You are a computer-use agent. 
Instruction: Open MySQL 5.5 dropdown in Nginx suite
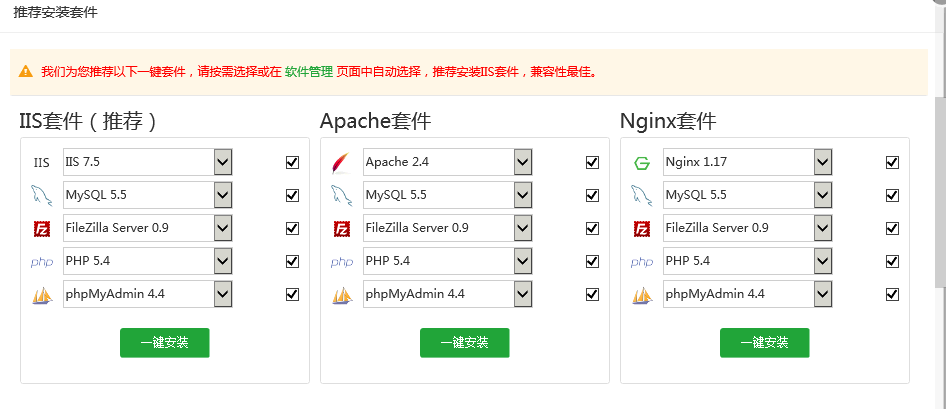[x=748, y=195]
